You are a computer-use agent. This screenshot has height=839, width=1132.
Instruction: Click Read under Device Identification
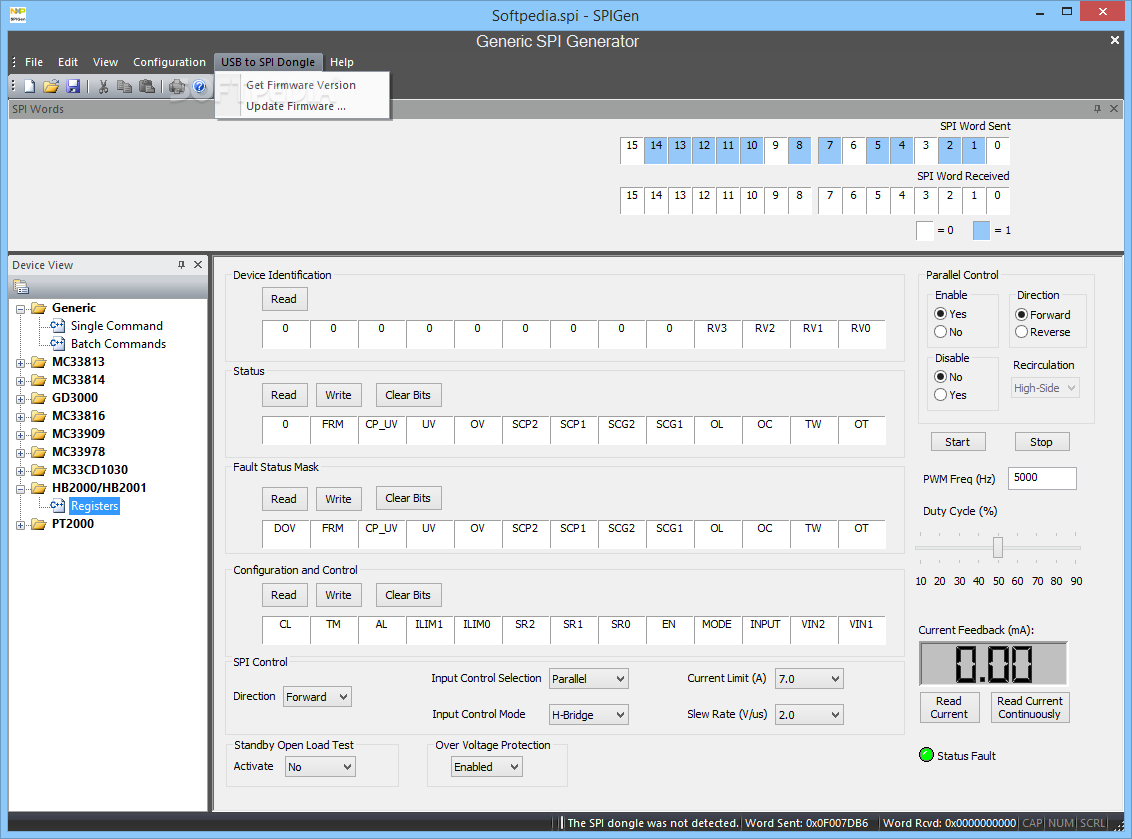click(x=284, y=299)
